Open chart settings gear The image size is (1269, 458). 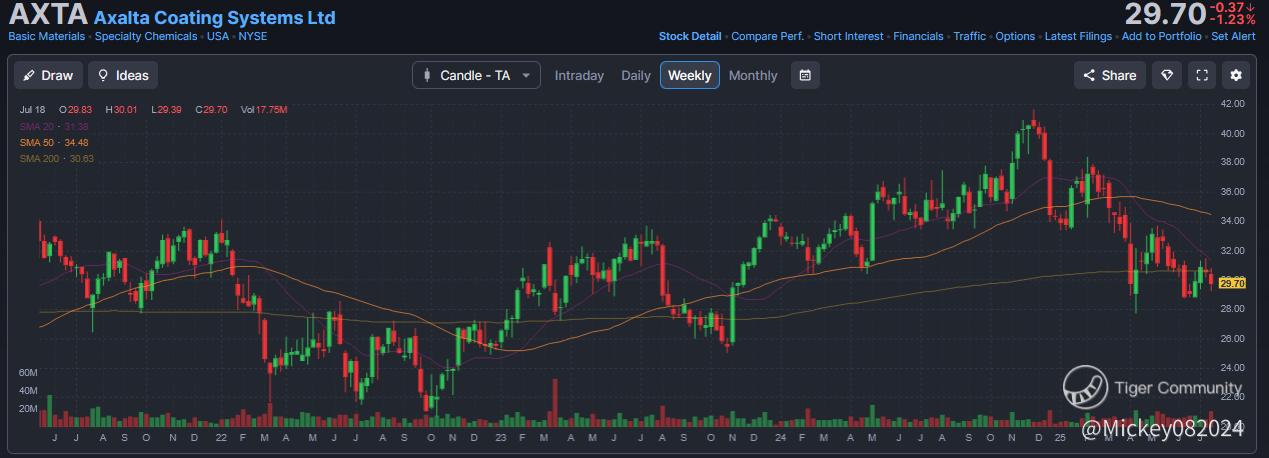coord(1236,75)
